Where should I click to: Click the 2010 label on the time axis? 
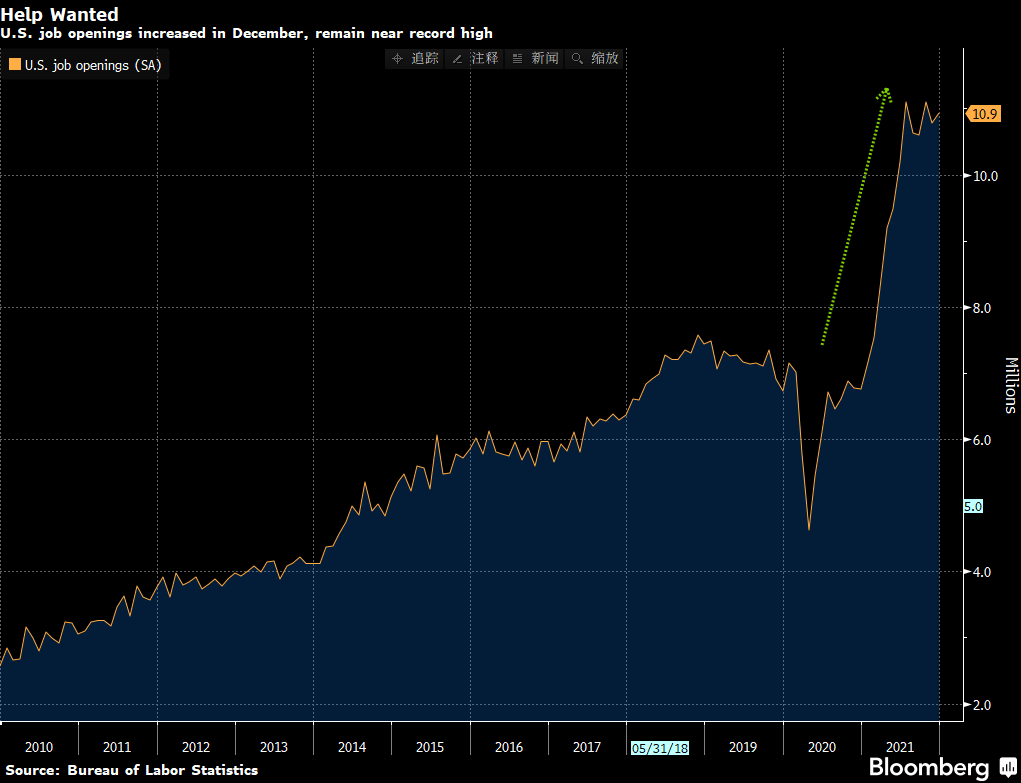(39, 748)
